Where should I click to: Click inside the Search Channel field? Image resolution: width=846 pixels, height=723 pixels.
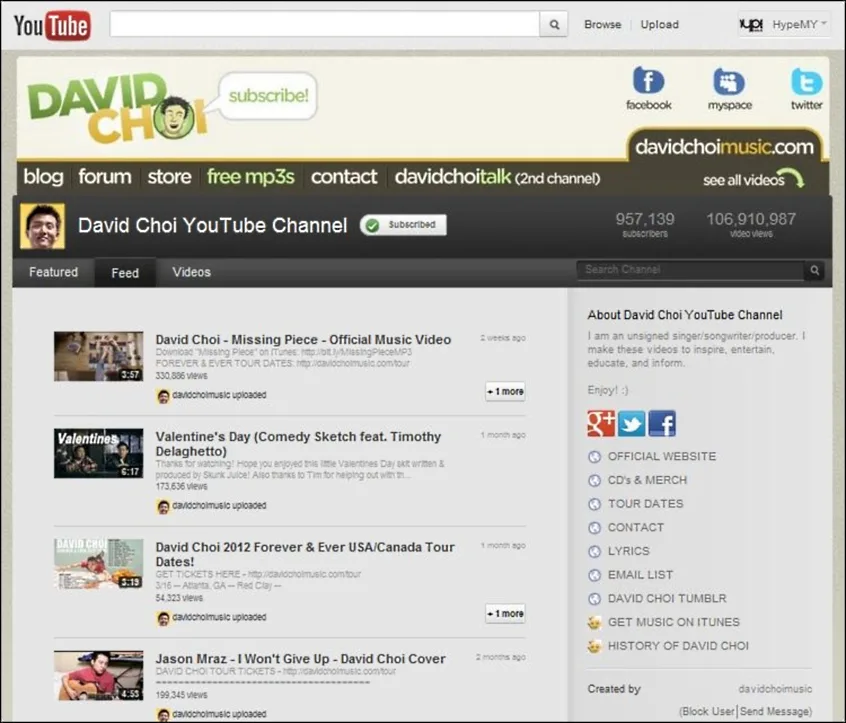690,270
